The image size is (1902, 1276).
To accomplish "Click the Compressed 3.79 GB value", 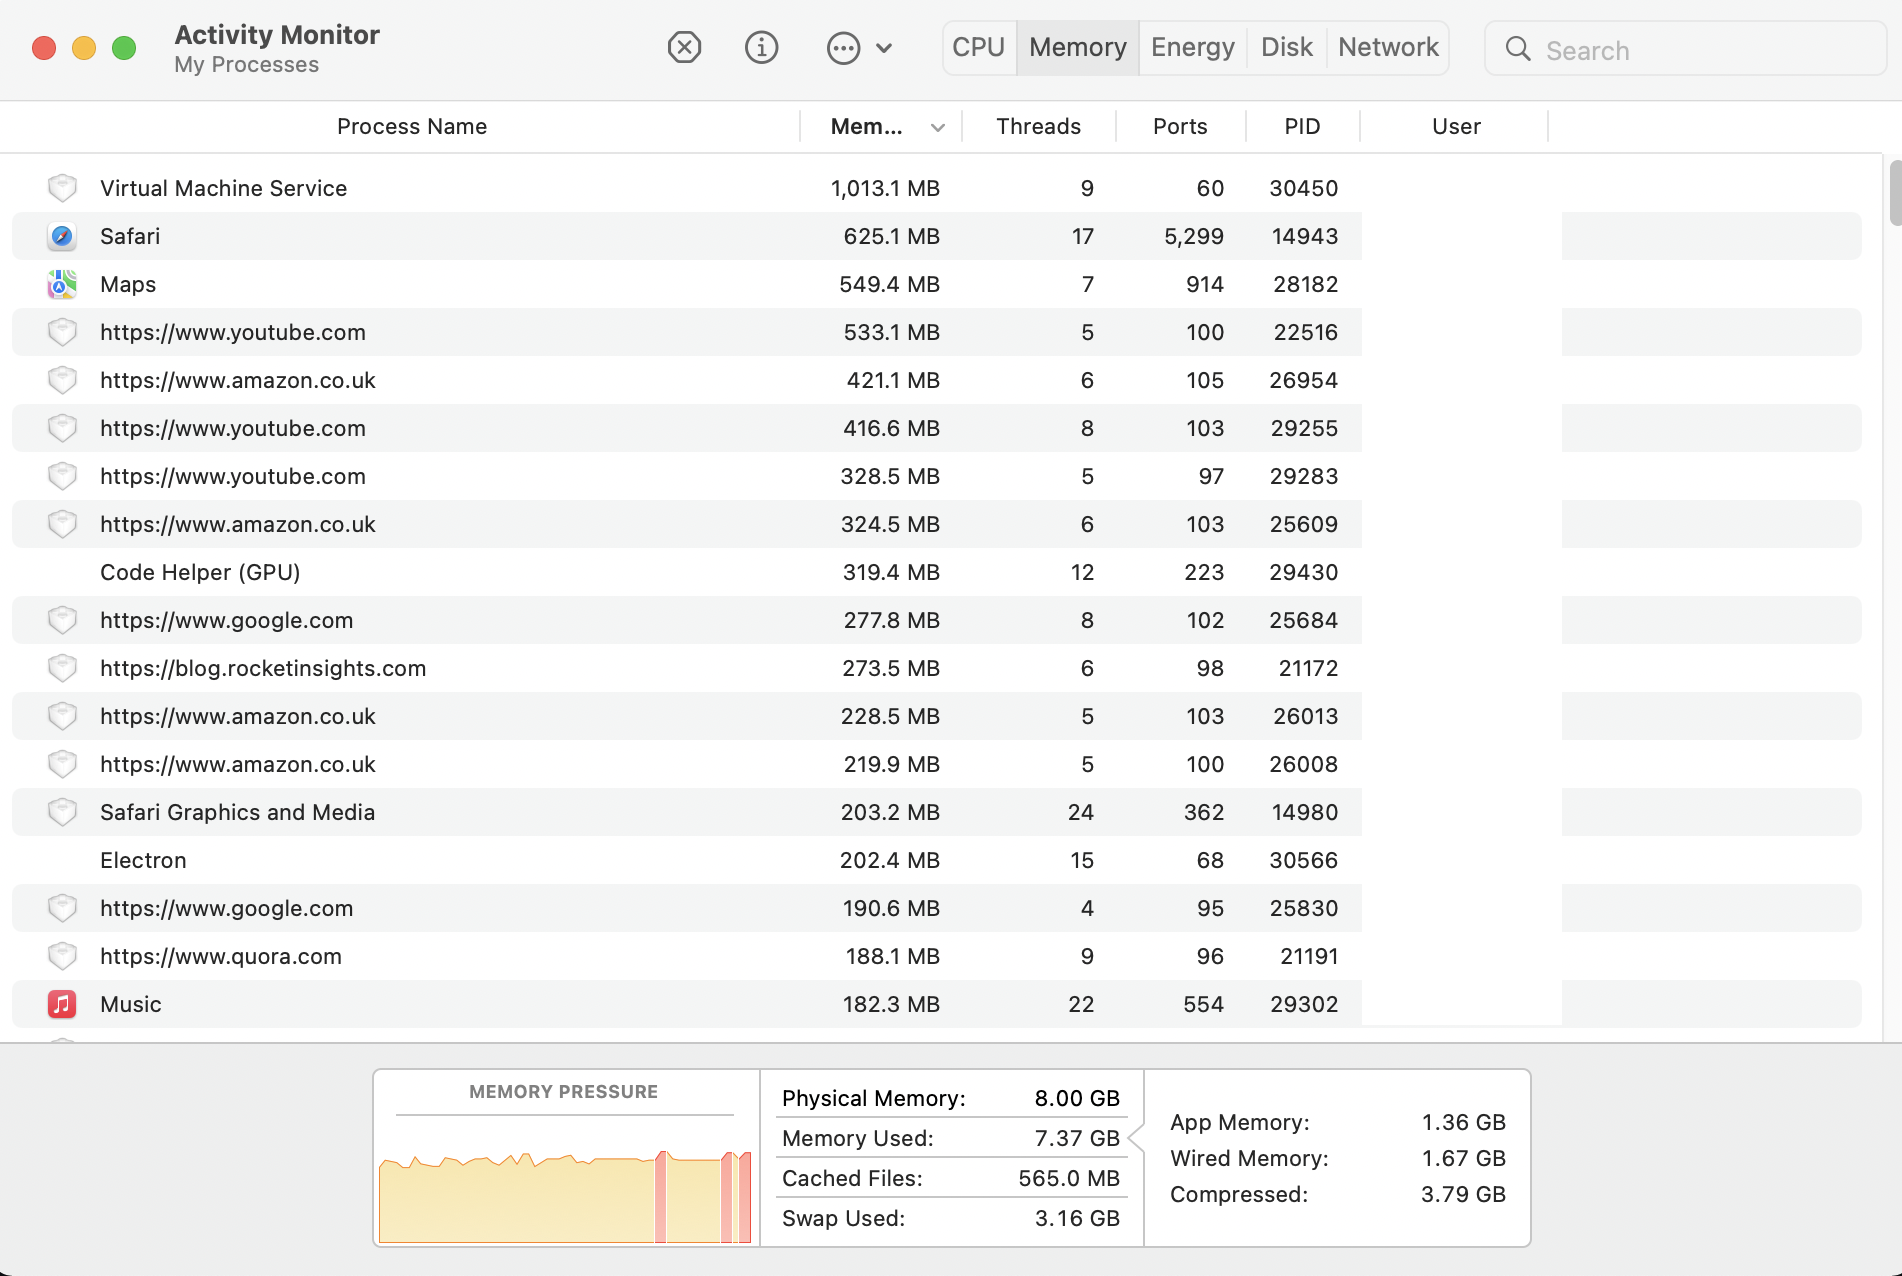I will 1464,1194.
